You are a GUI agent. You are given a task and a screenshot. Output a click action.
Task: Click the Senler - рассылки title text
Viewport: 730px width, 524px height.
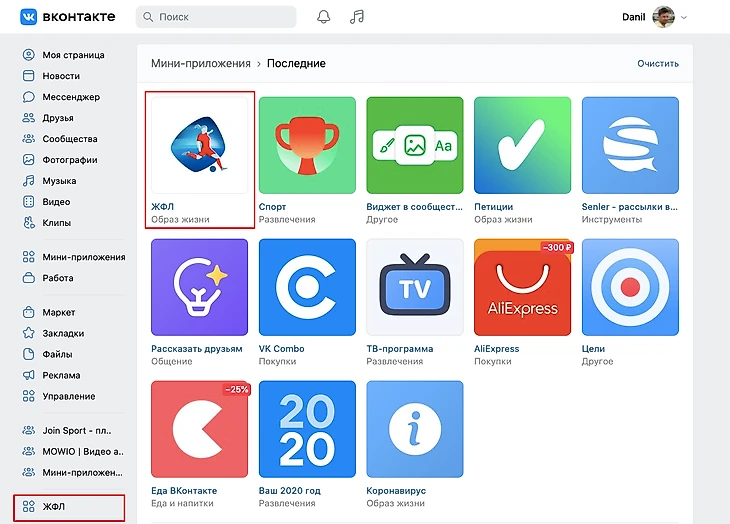(x=629, y=207)
